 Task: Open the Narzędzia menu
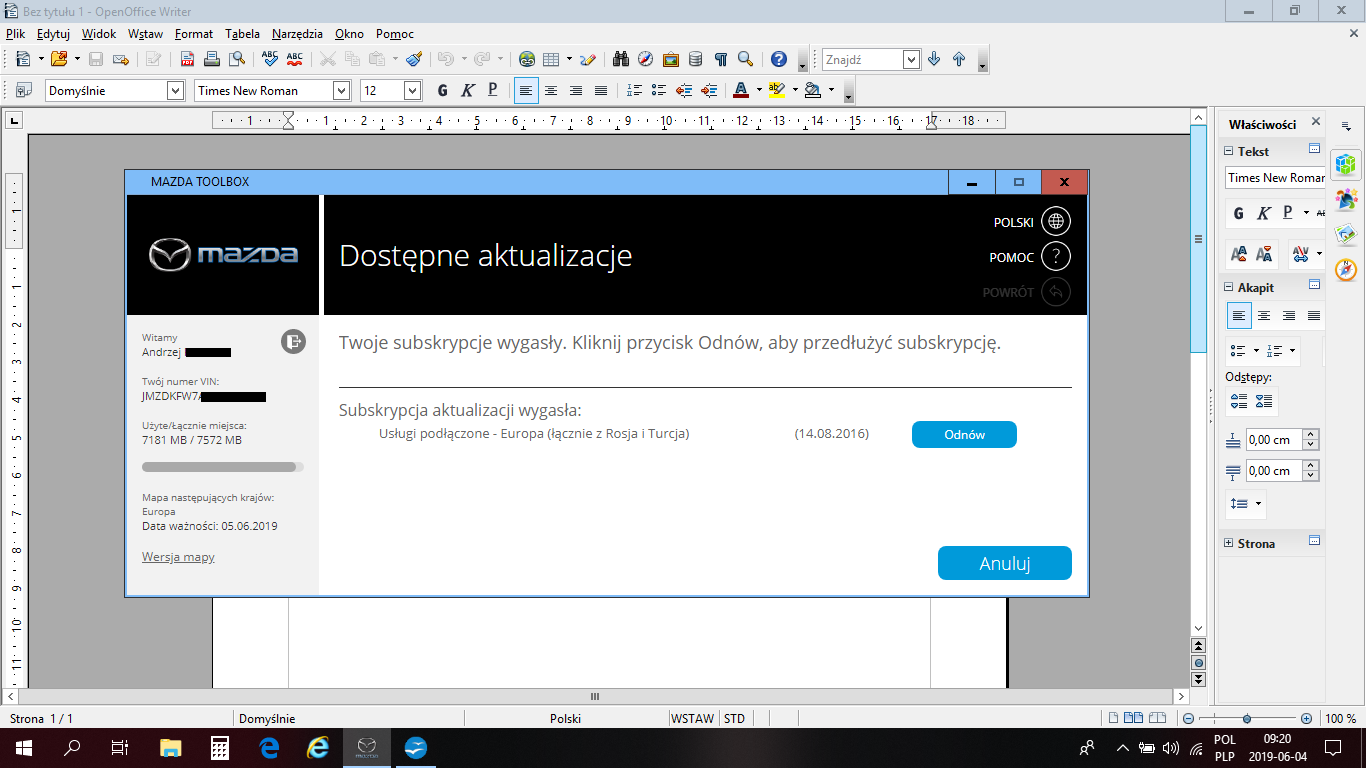coord(297,33)
